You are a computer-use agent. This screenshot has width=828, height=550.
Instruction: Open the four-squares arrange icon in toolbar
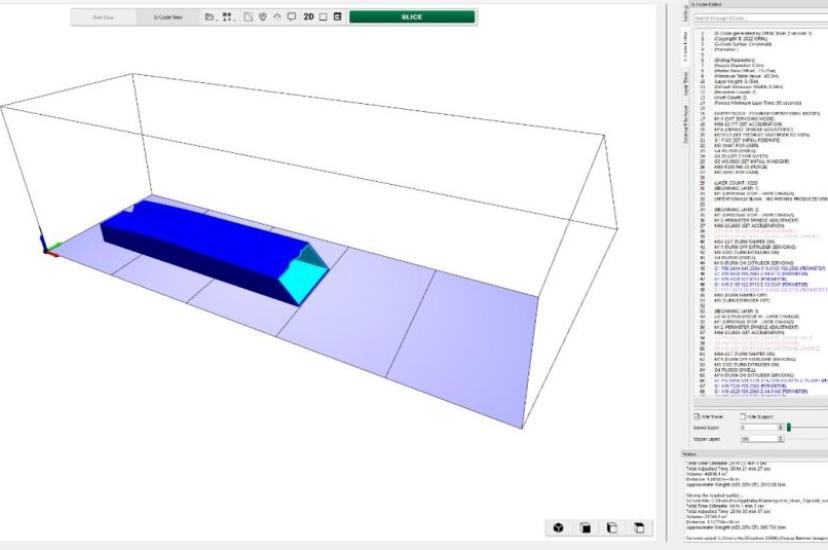click(227, 17)
